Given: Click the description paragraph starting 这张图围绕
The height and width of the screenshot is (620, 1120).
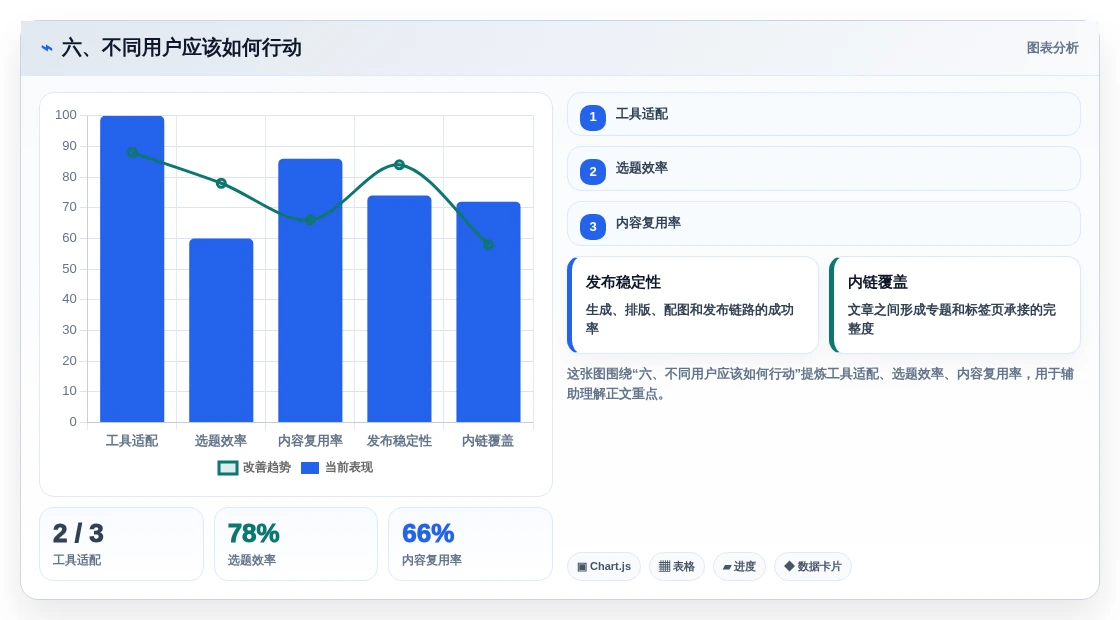Looking at the screenshot, I should 820,384.
